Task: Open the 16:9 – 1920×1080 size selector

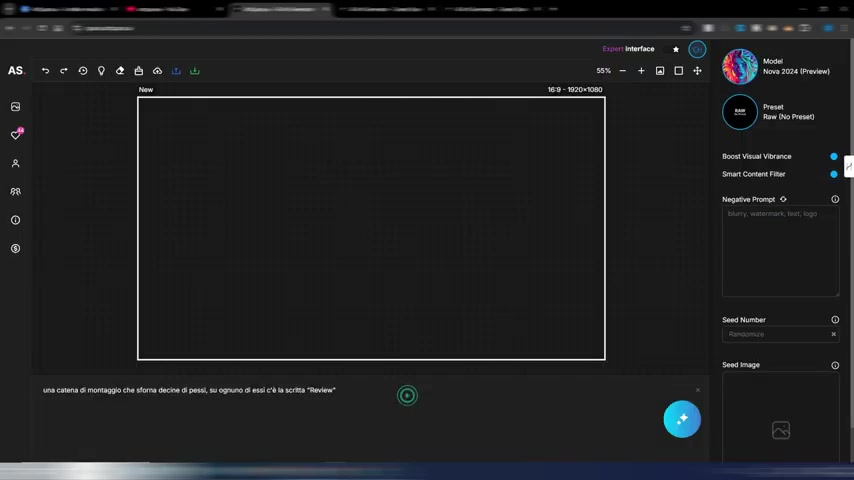Action: pos(575,89)
